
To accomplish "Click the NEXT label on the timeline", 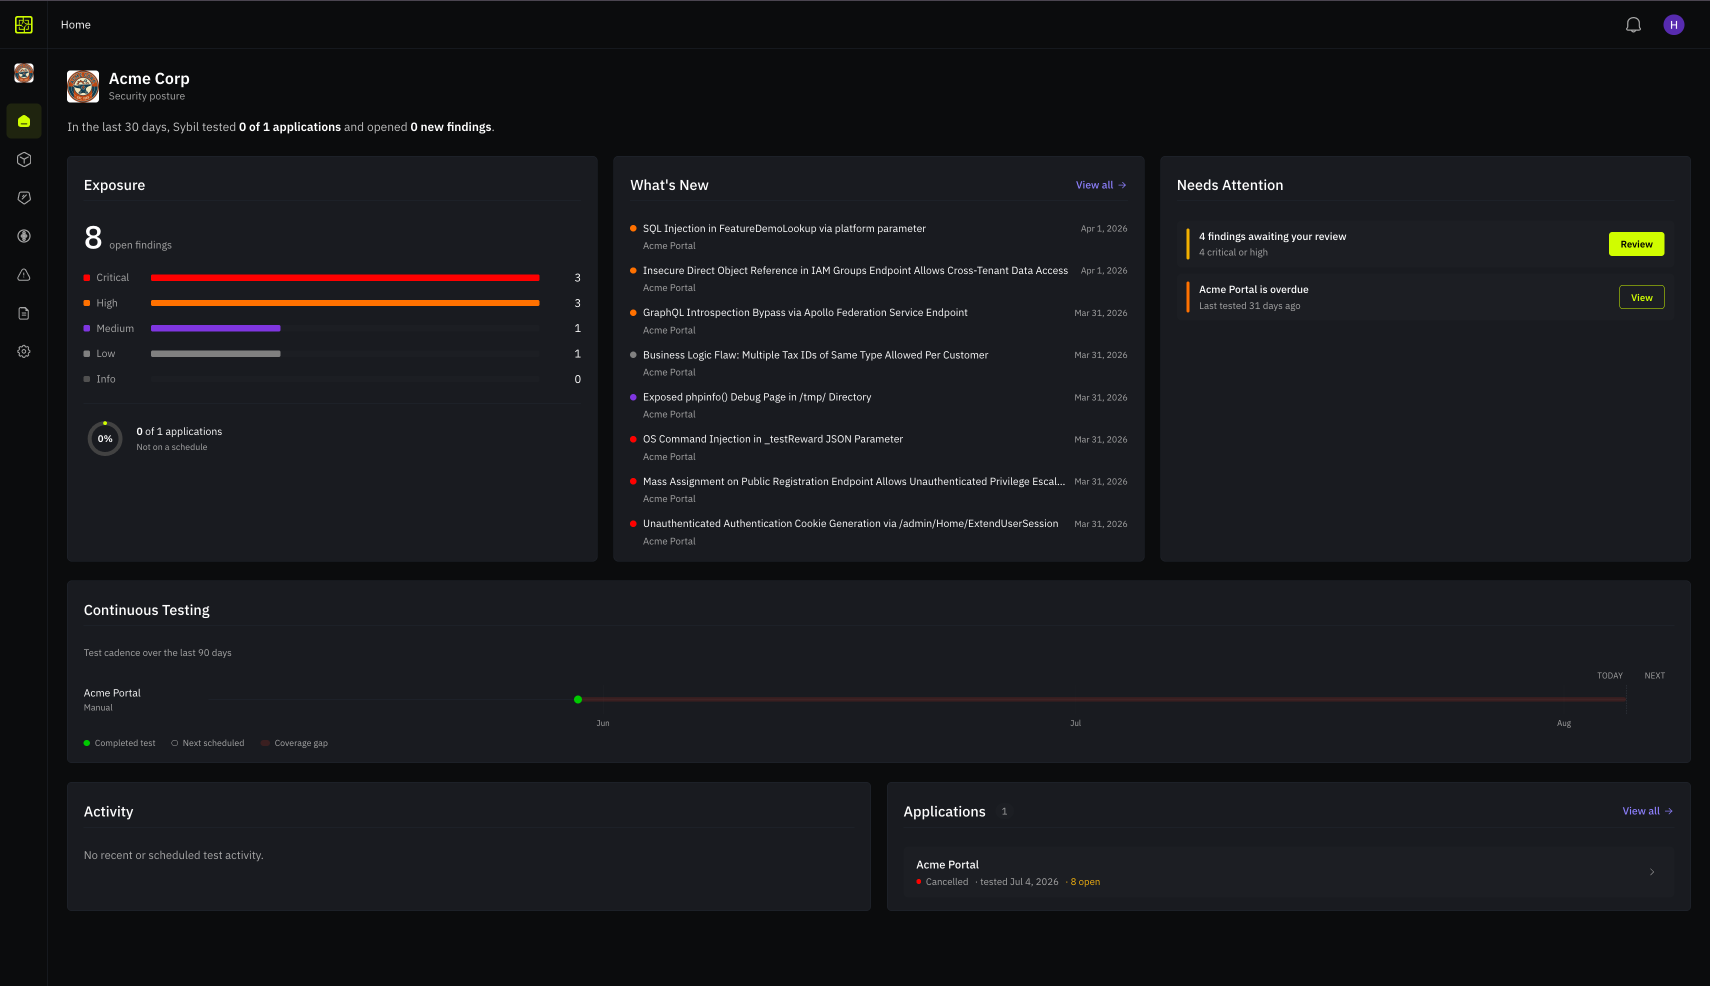I will coord(1655,676).
